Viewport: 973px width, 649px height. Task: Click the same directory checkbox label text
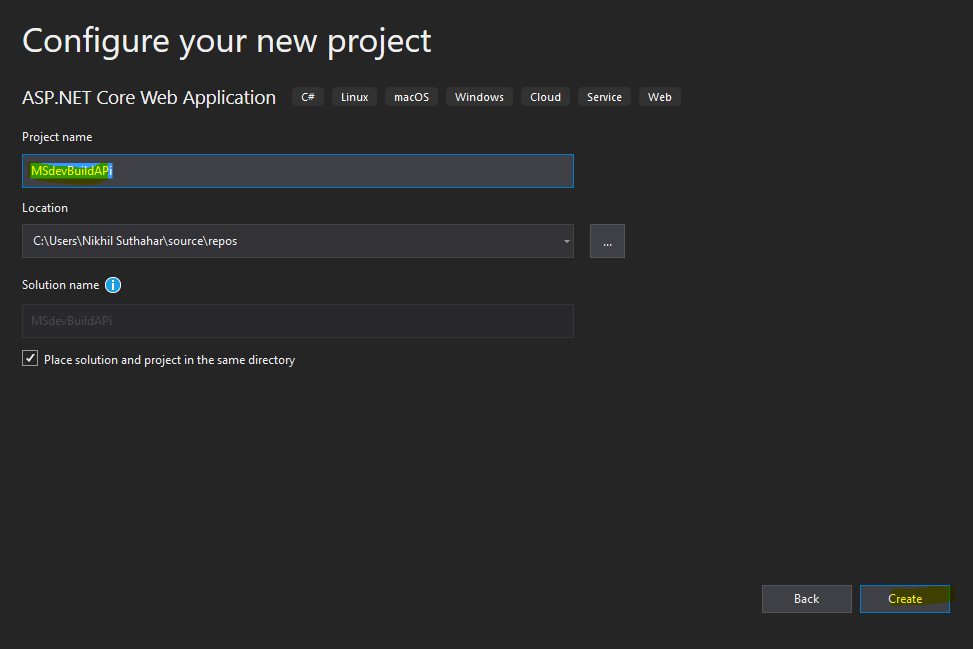(169, 360)
